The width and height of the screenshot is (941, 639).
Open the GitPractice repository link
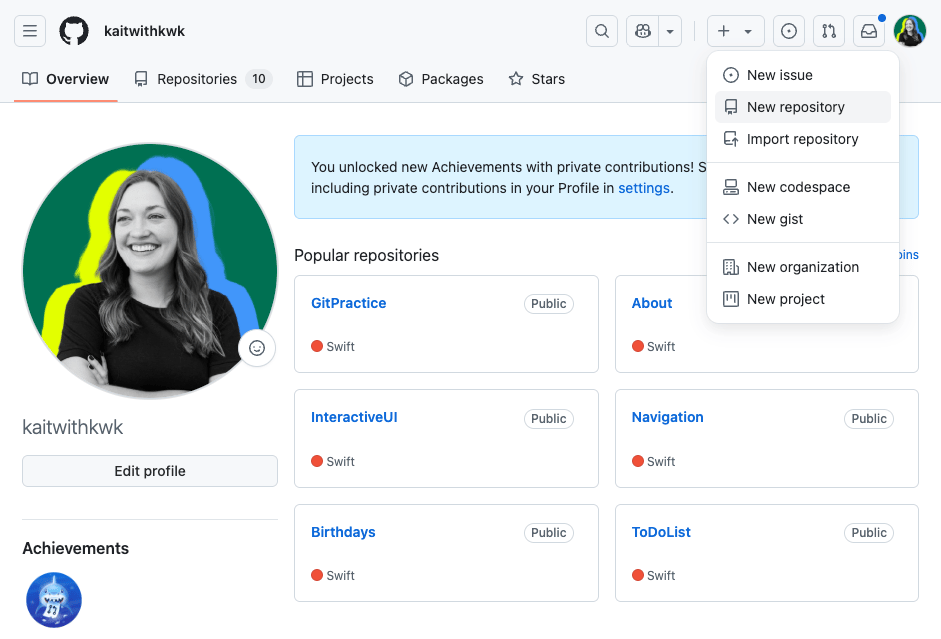click(x=348, y=303)
